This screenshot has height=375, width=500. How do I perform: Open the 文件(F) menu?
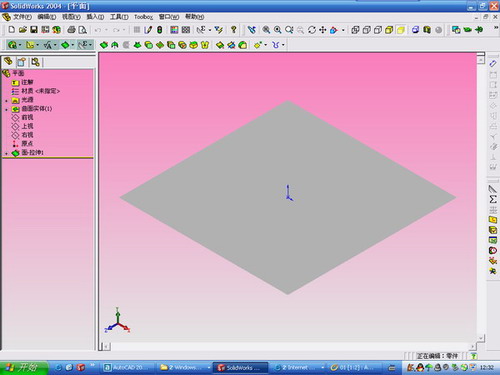[22, 17]
